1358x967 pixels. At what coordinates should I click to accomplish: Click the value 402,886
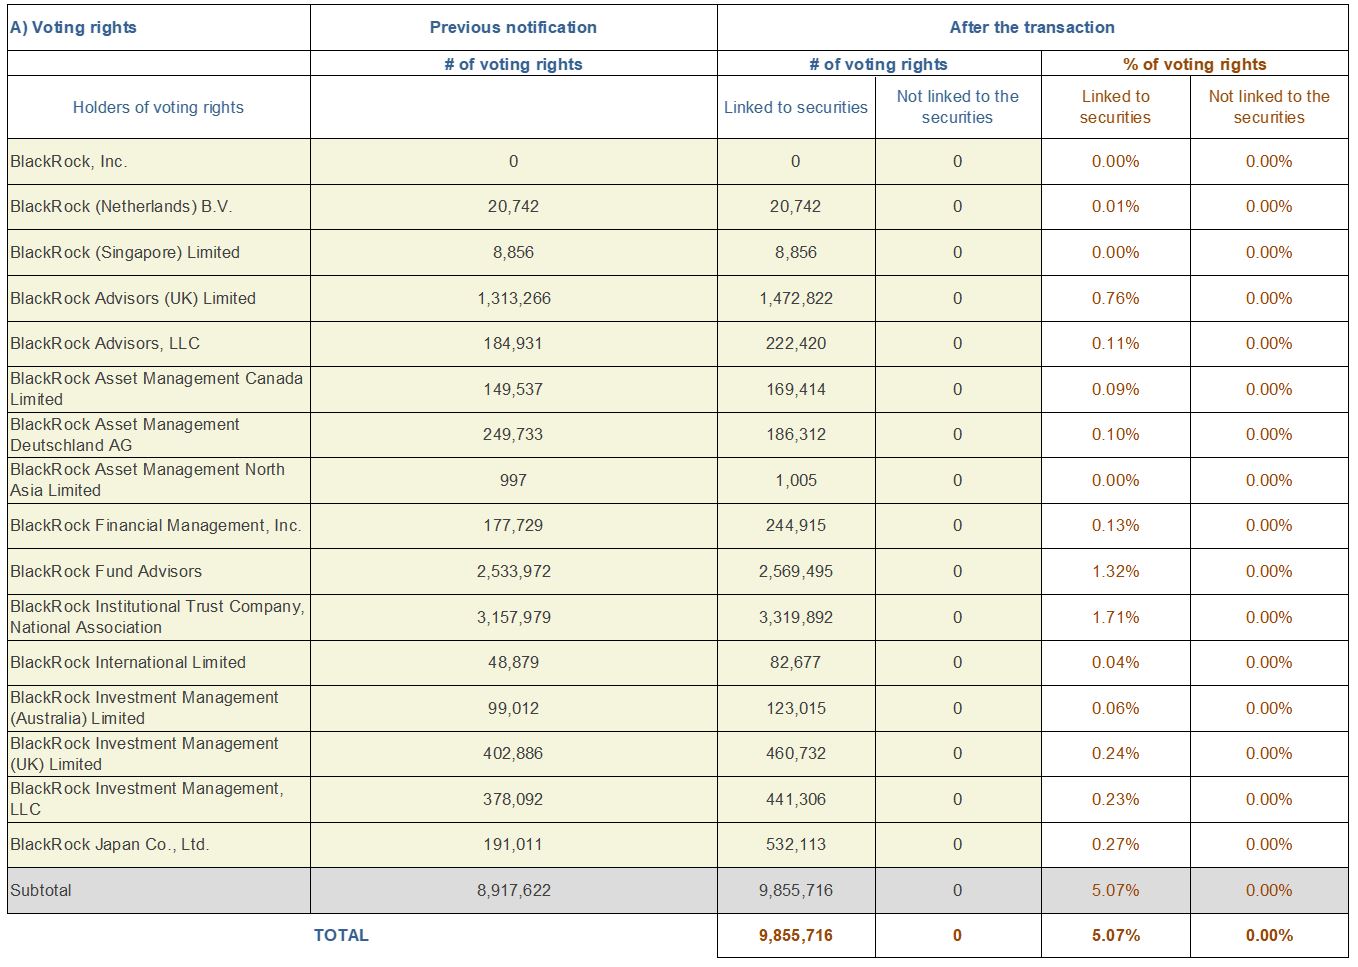pos(513,753)
